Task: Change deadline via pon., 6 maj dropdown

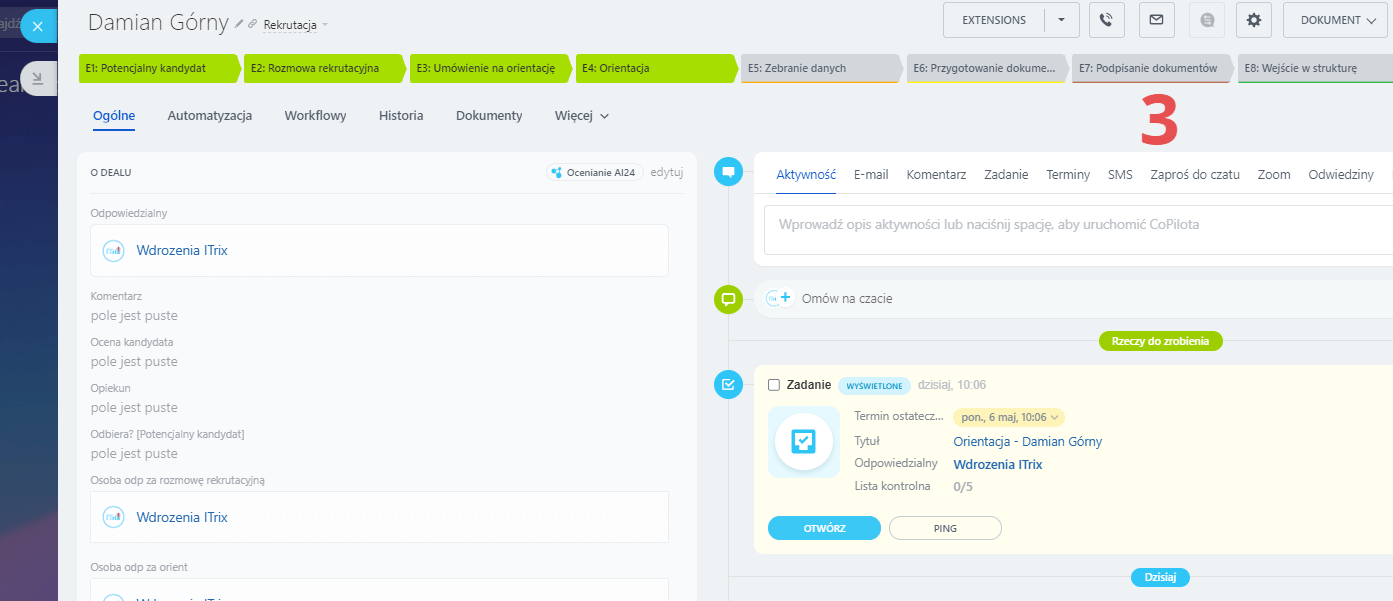Action: point(1008,417)
